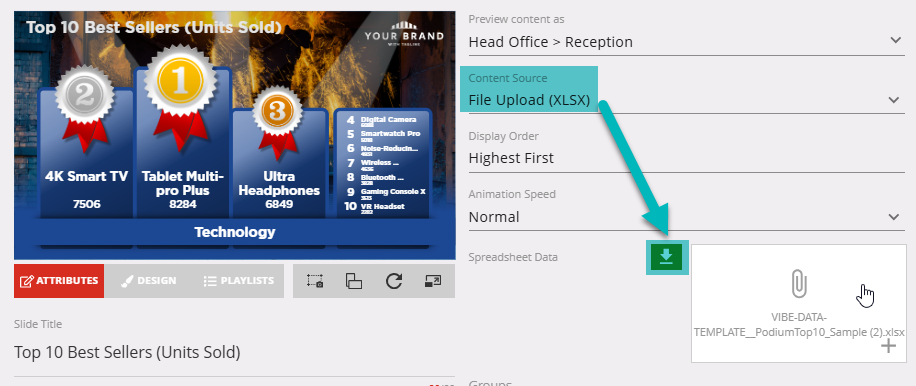Switch to the Attributes tab
This screenshot has width=916, height=386.
[59, 281]
